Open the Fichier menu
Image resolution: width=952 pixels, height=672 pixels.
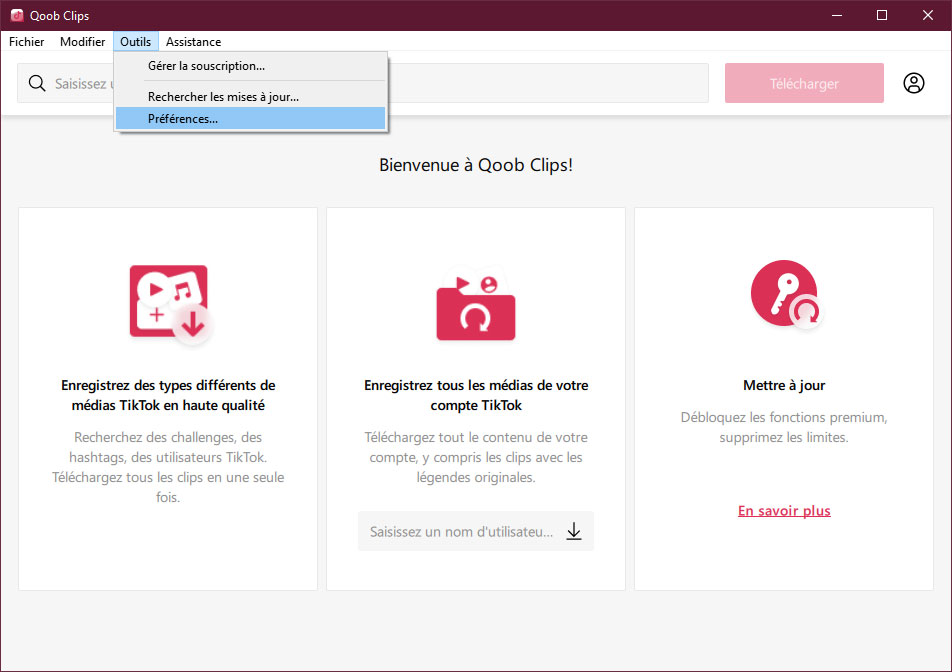point(27,41)
